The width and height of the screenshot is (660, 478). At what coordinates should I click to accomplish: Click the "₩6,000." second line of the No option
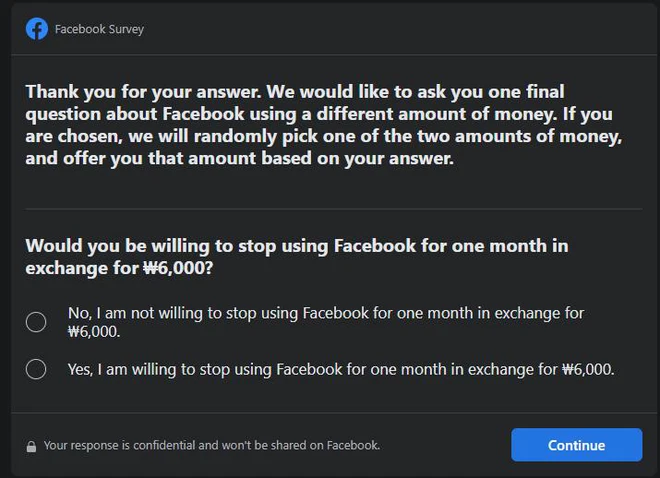click(x=94, y=332)
